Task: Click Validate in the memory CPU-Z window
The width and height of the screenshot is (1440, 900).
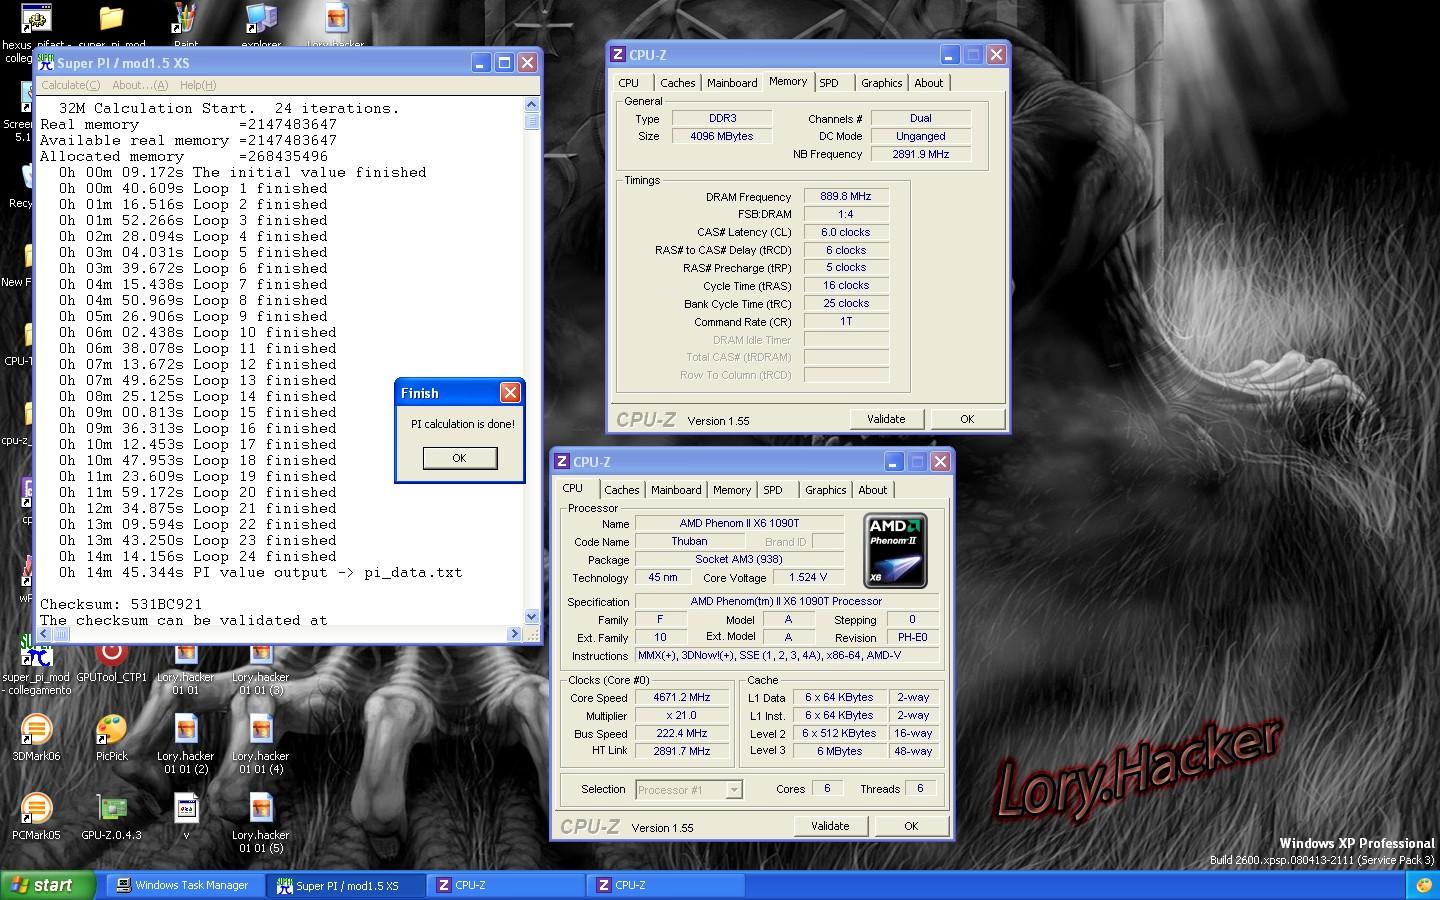Action: pyautogui.click(x=886, y=419)
